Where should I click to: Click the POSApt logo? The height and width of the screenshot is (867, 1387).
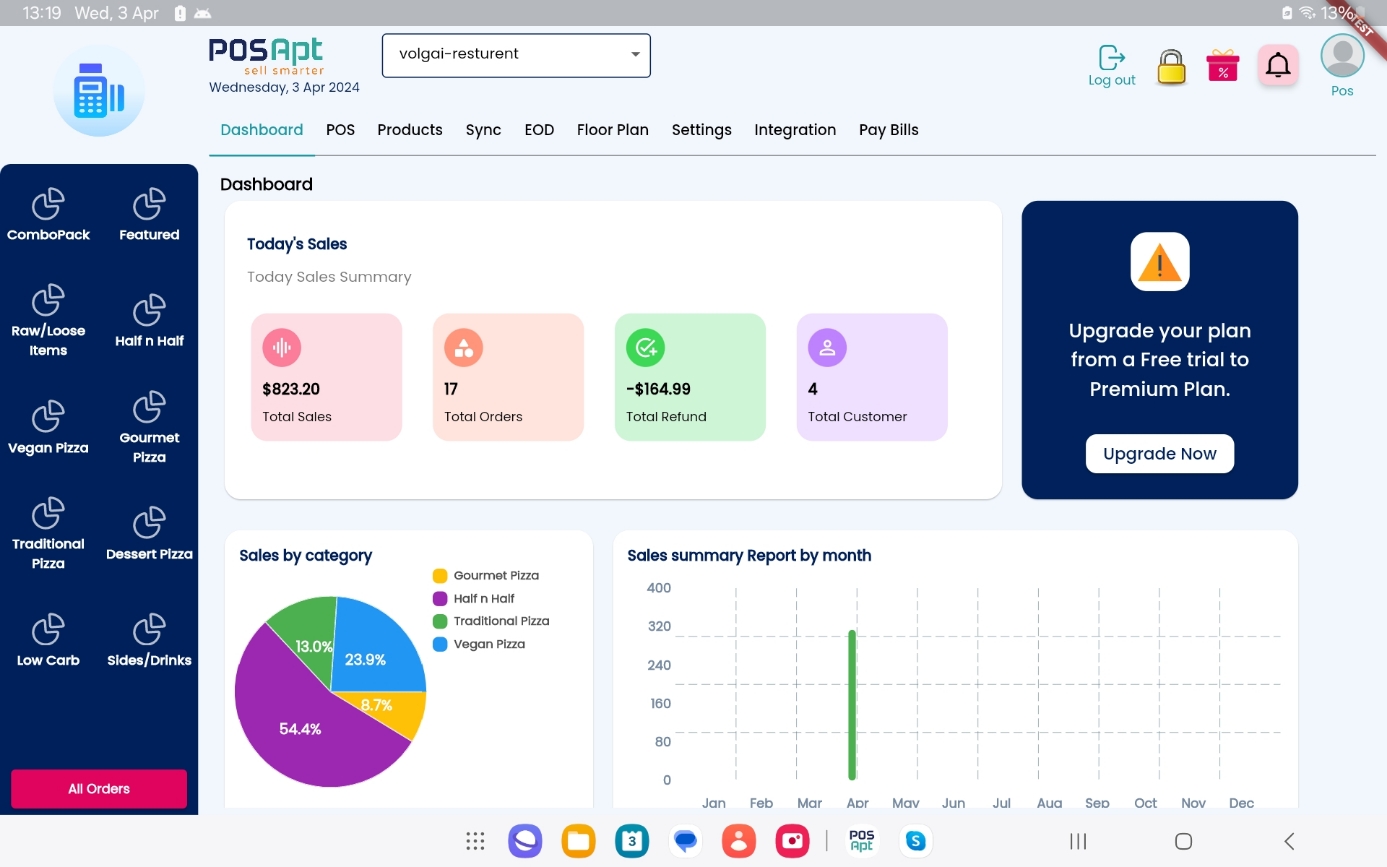pyautogui.click(x=264, y=55)
